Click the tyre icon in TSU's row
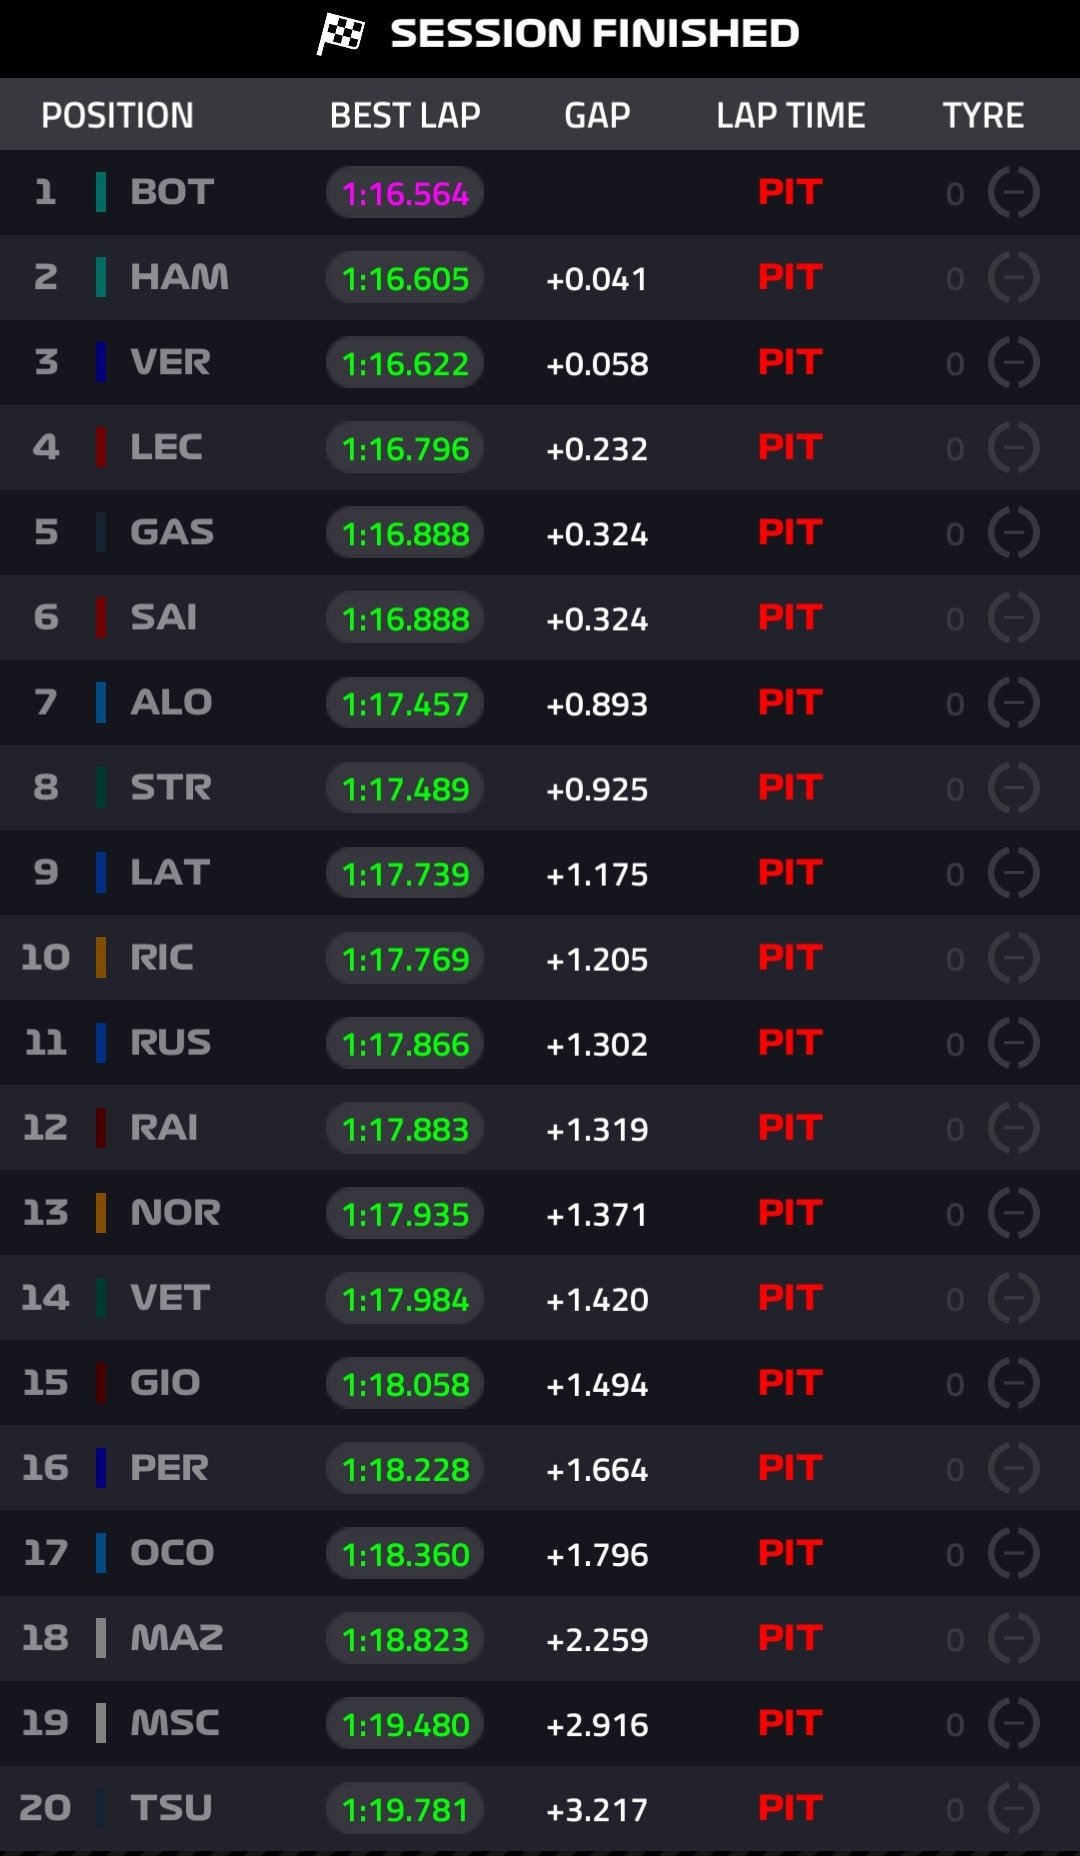 point(1013,1807)
